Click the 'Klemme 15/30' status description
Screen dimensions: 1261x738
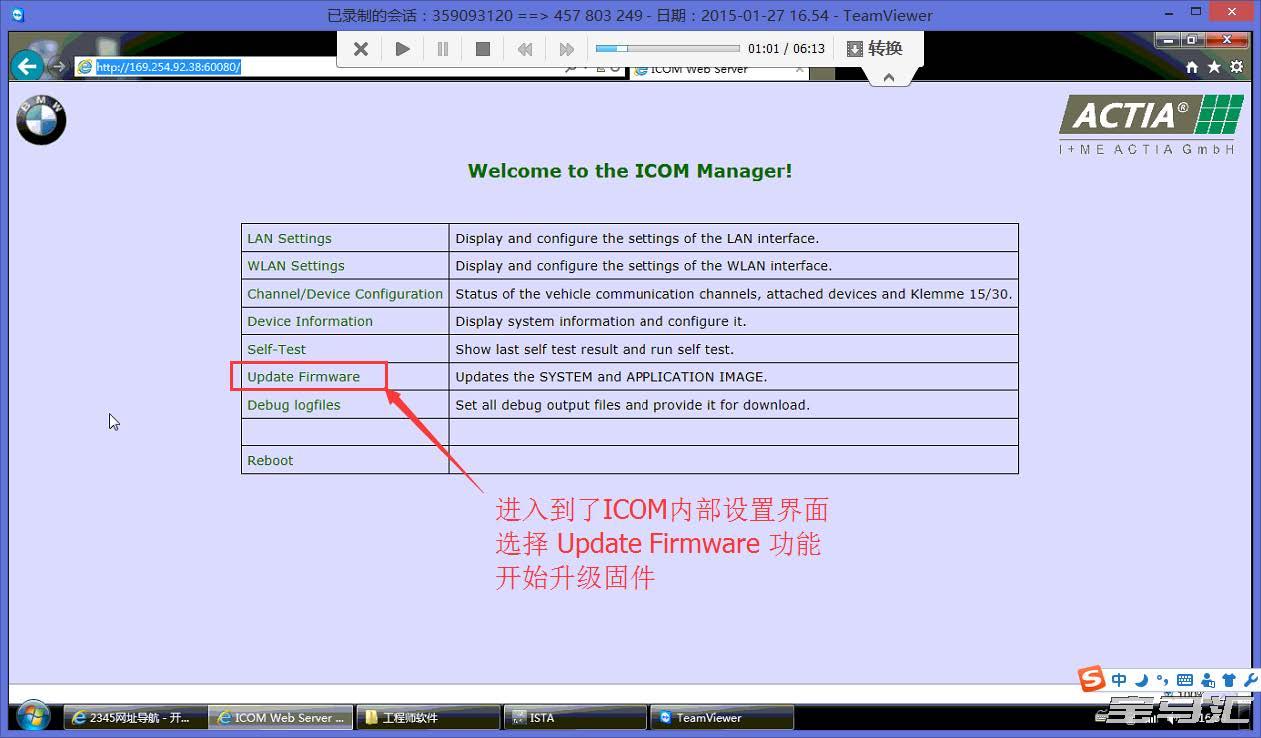734,294
